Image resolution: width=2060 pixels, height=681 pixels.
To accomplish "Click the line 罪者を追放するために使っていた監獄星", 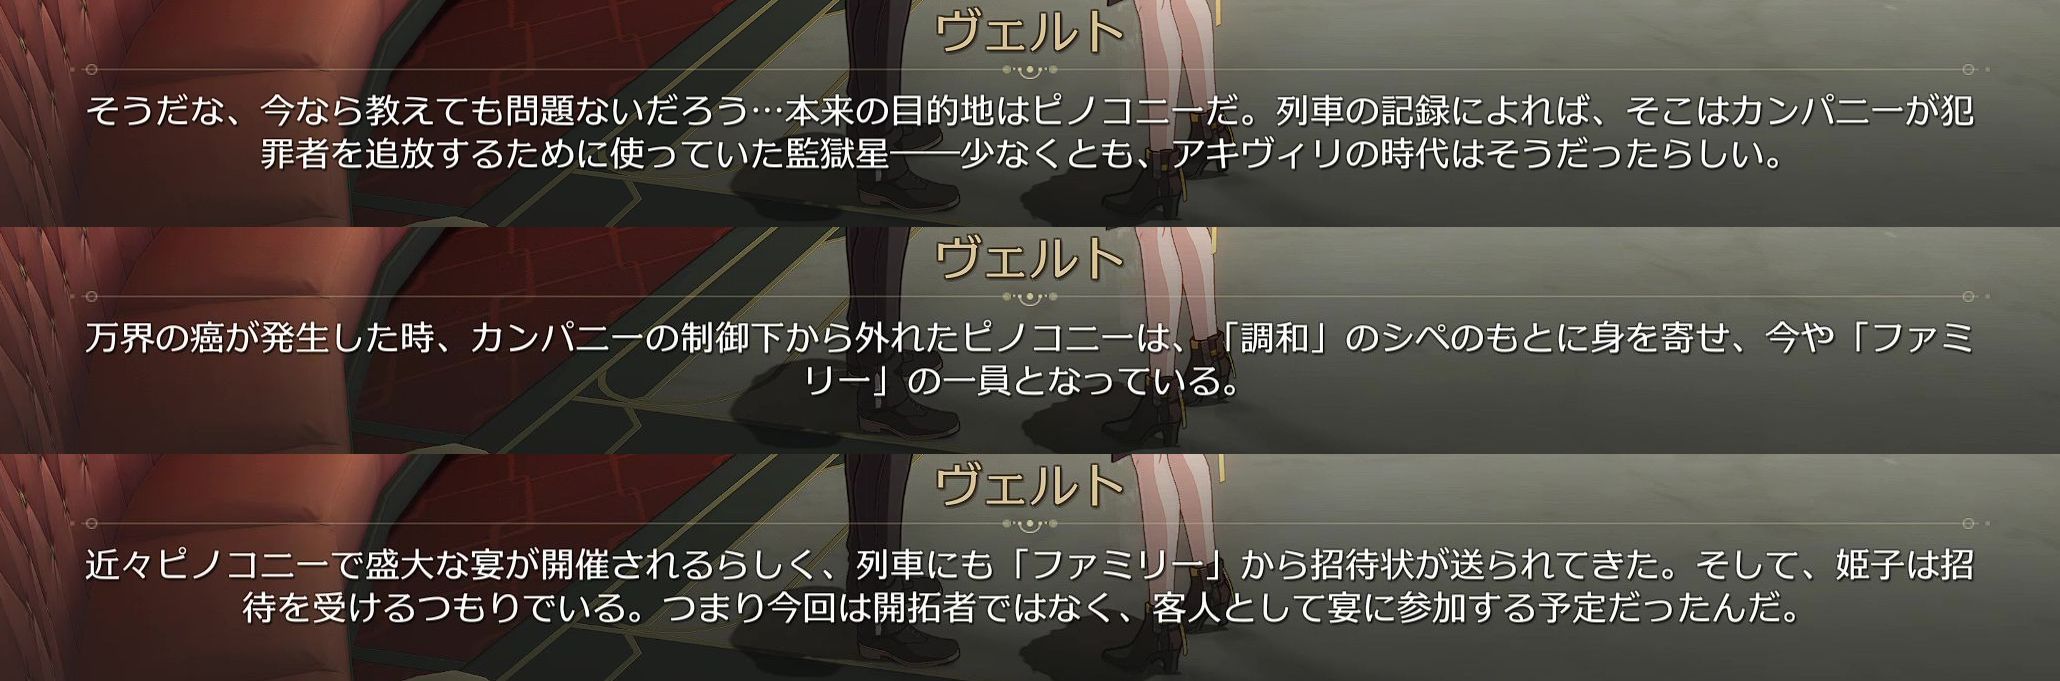I will 1023,155.
